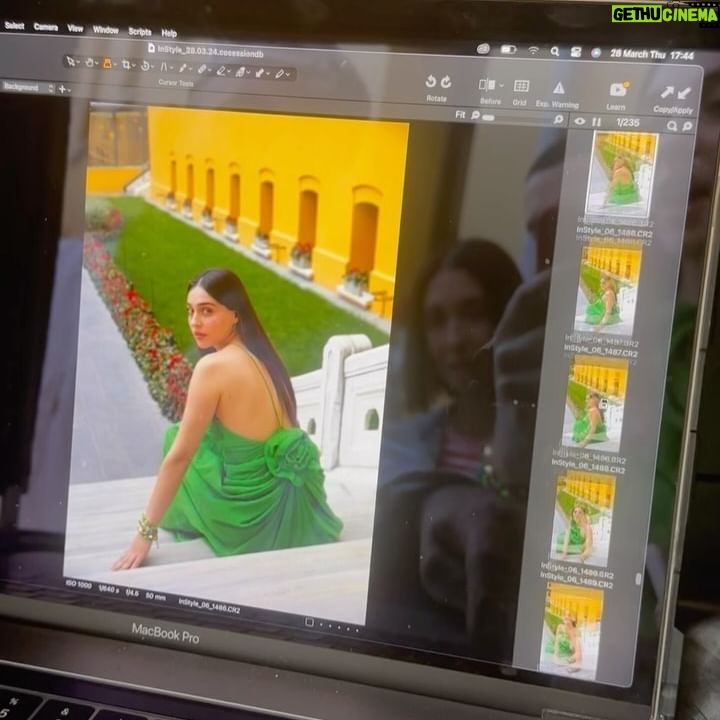720x720 pixels.
Task: Click the battery status icon
Action: (508, 49)
